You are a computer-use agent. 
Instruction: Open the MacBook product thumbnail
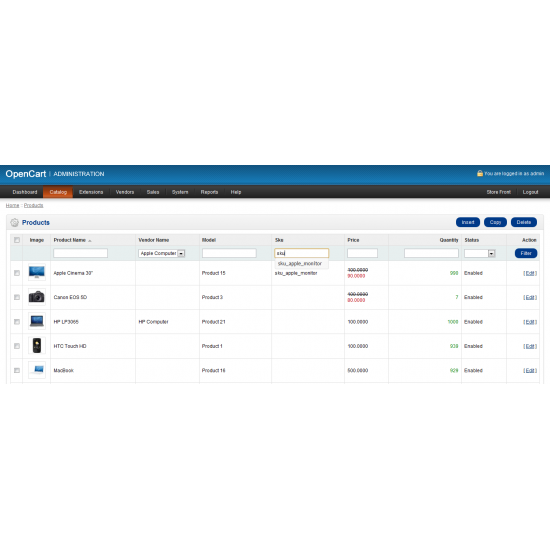(x=37, y=370)
